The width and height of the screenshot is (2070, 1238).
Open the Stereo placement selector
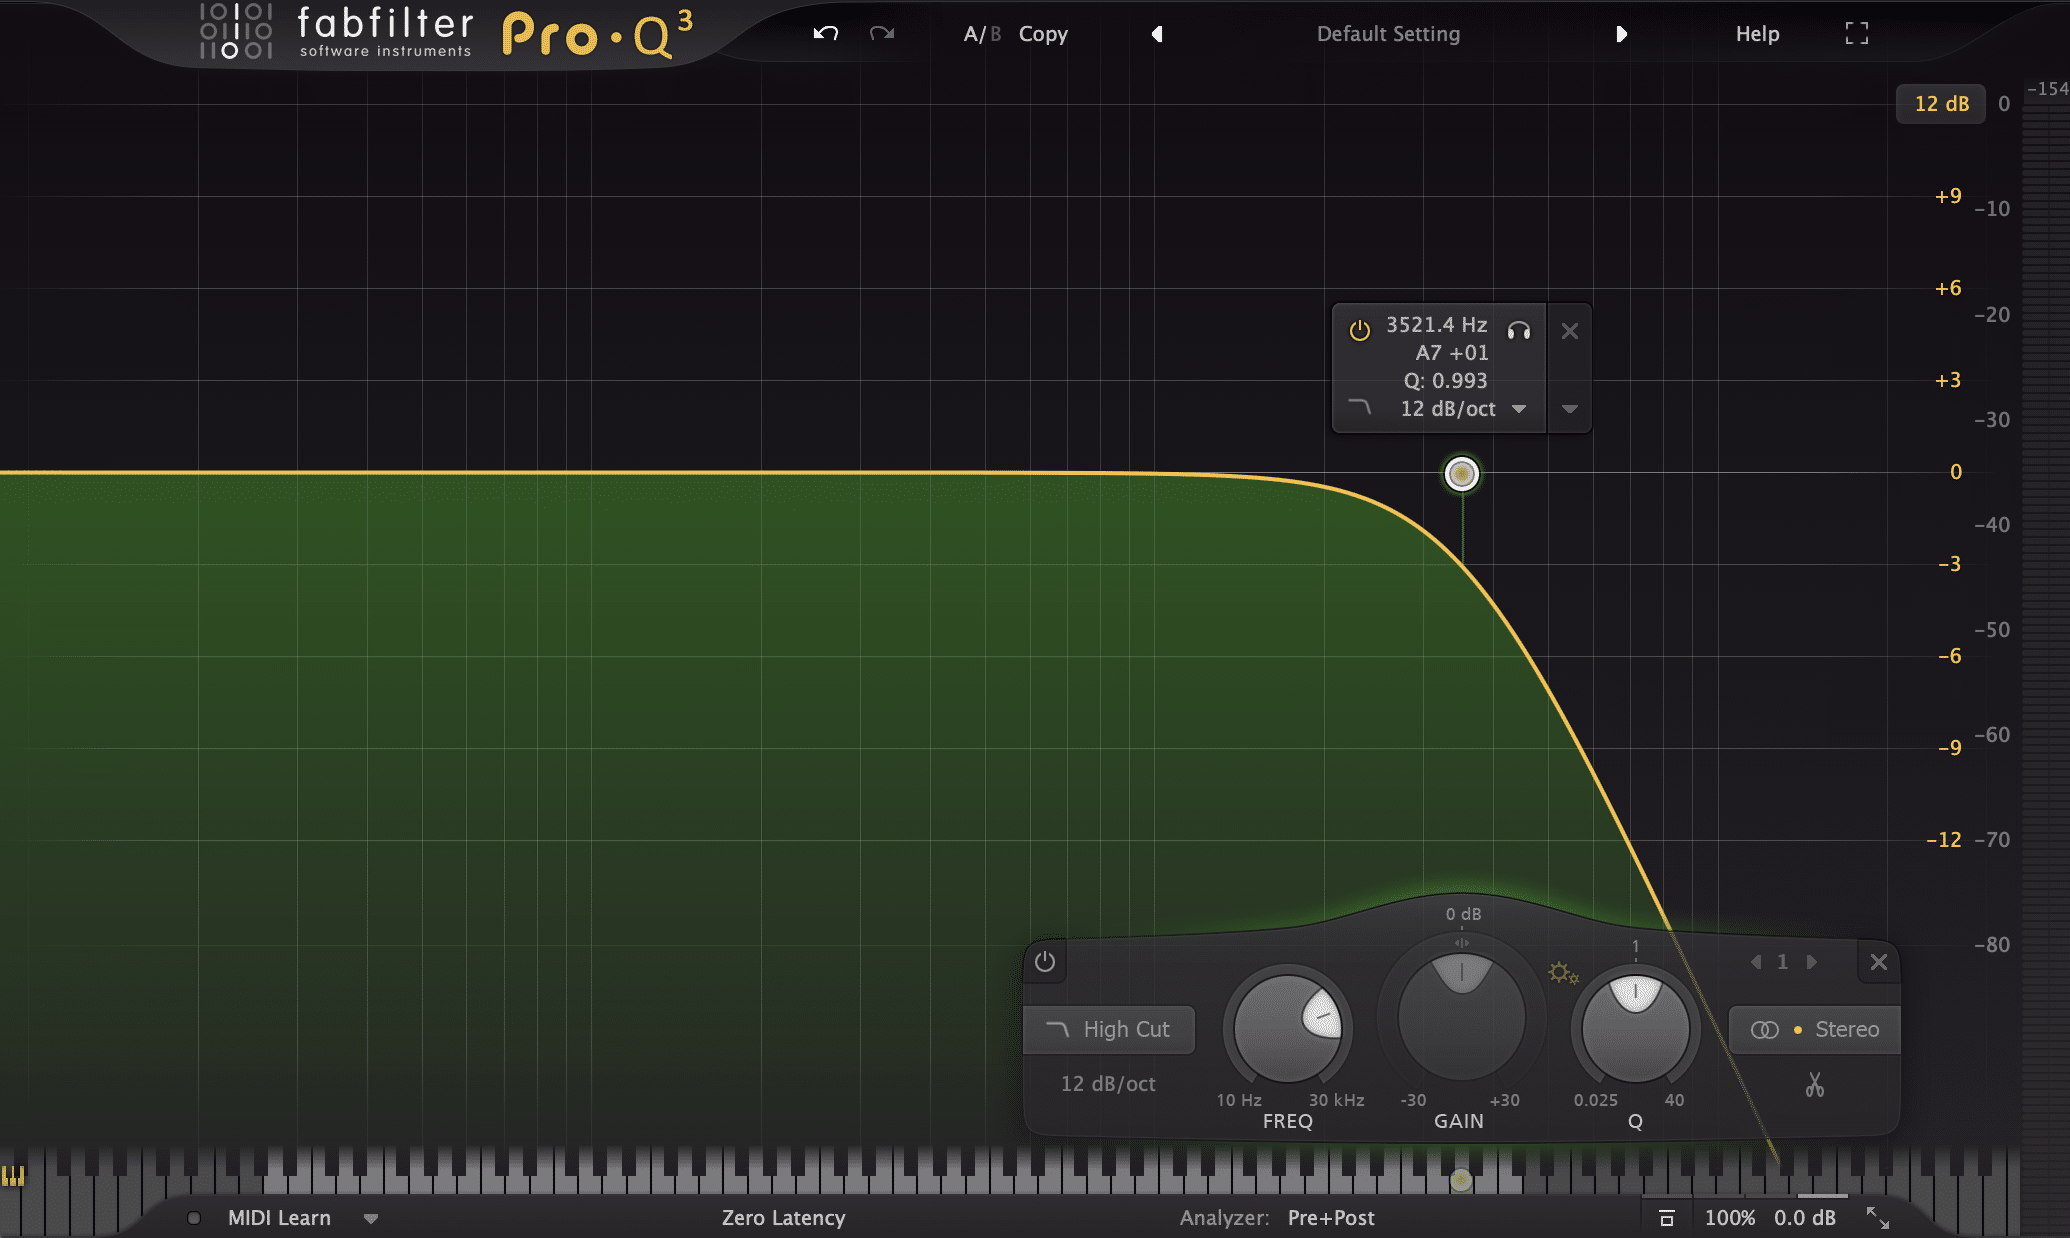(1815, 1030)
